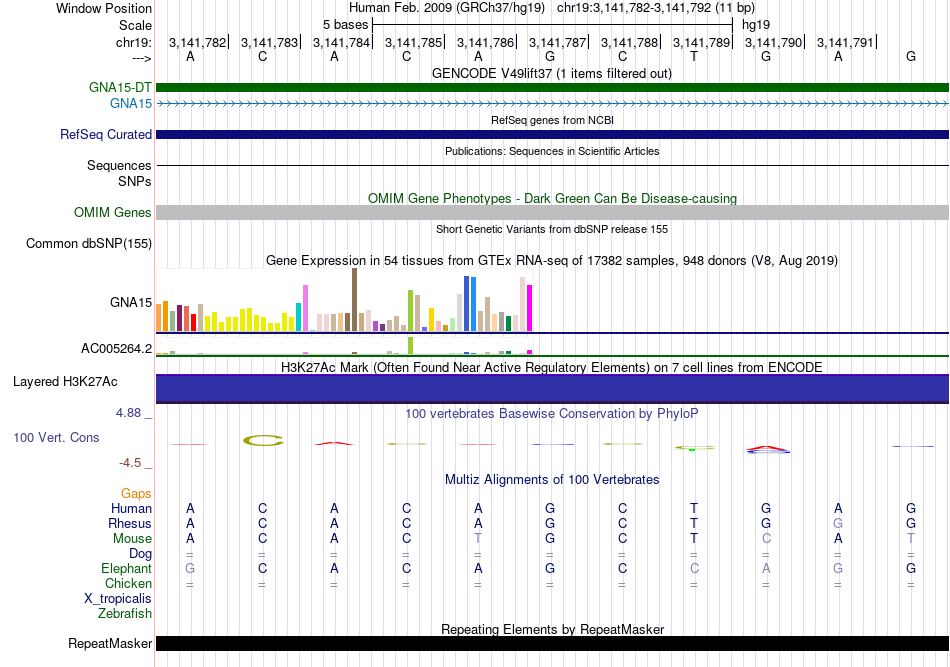The height and width of the screenshot is (667, 950).
Task: Click the GNA15-DT track label
Action: [x=120, y=87]
